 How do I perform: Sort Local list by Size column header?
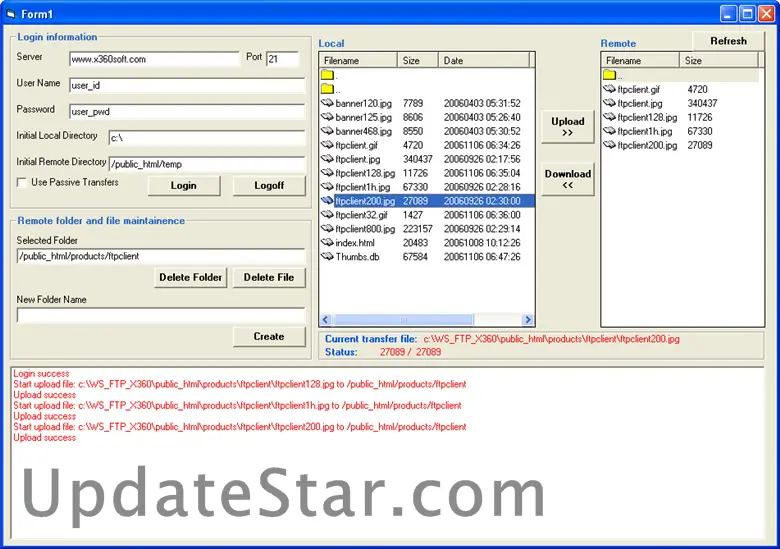pyautogui.click(x=418, y=61)
